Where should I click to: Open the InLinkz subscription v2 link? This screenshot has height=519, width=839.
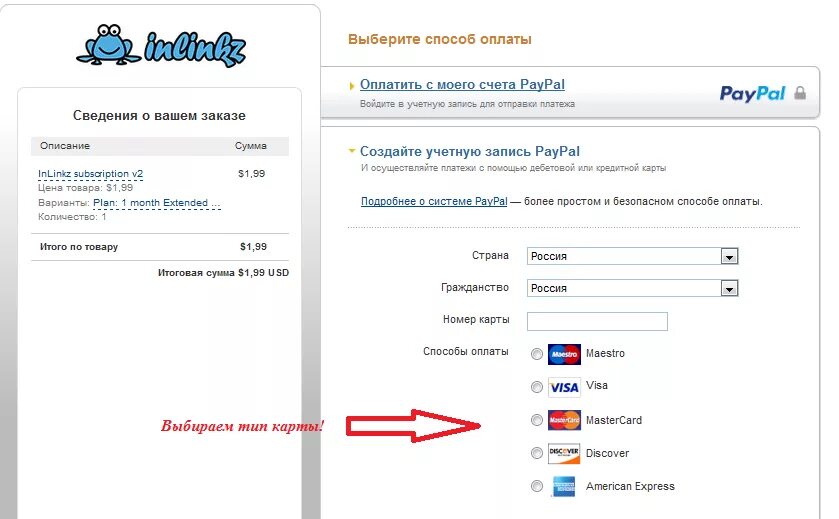point(90,174)
